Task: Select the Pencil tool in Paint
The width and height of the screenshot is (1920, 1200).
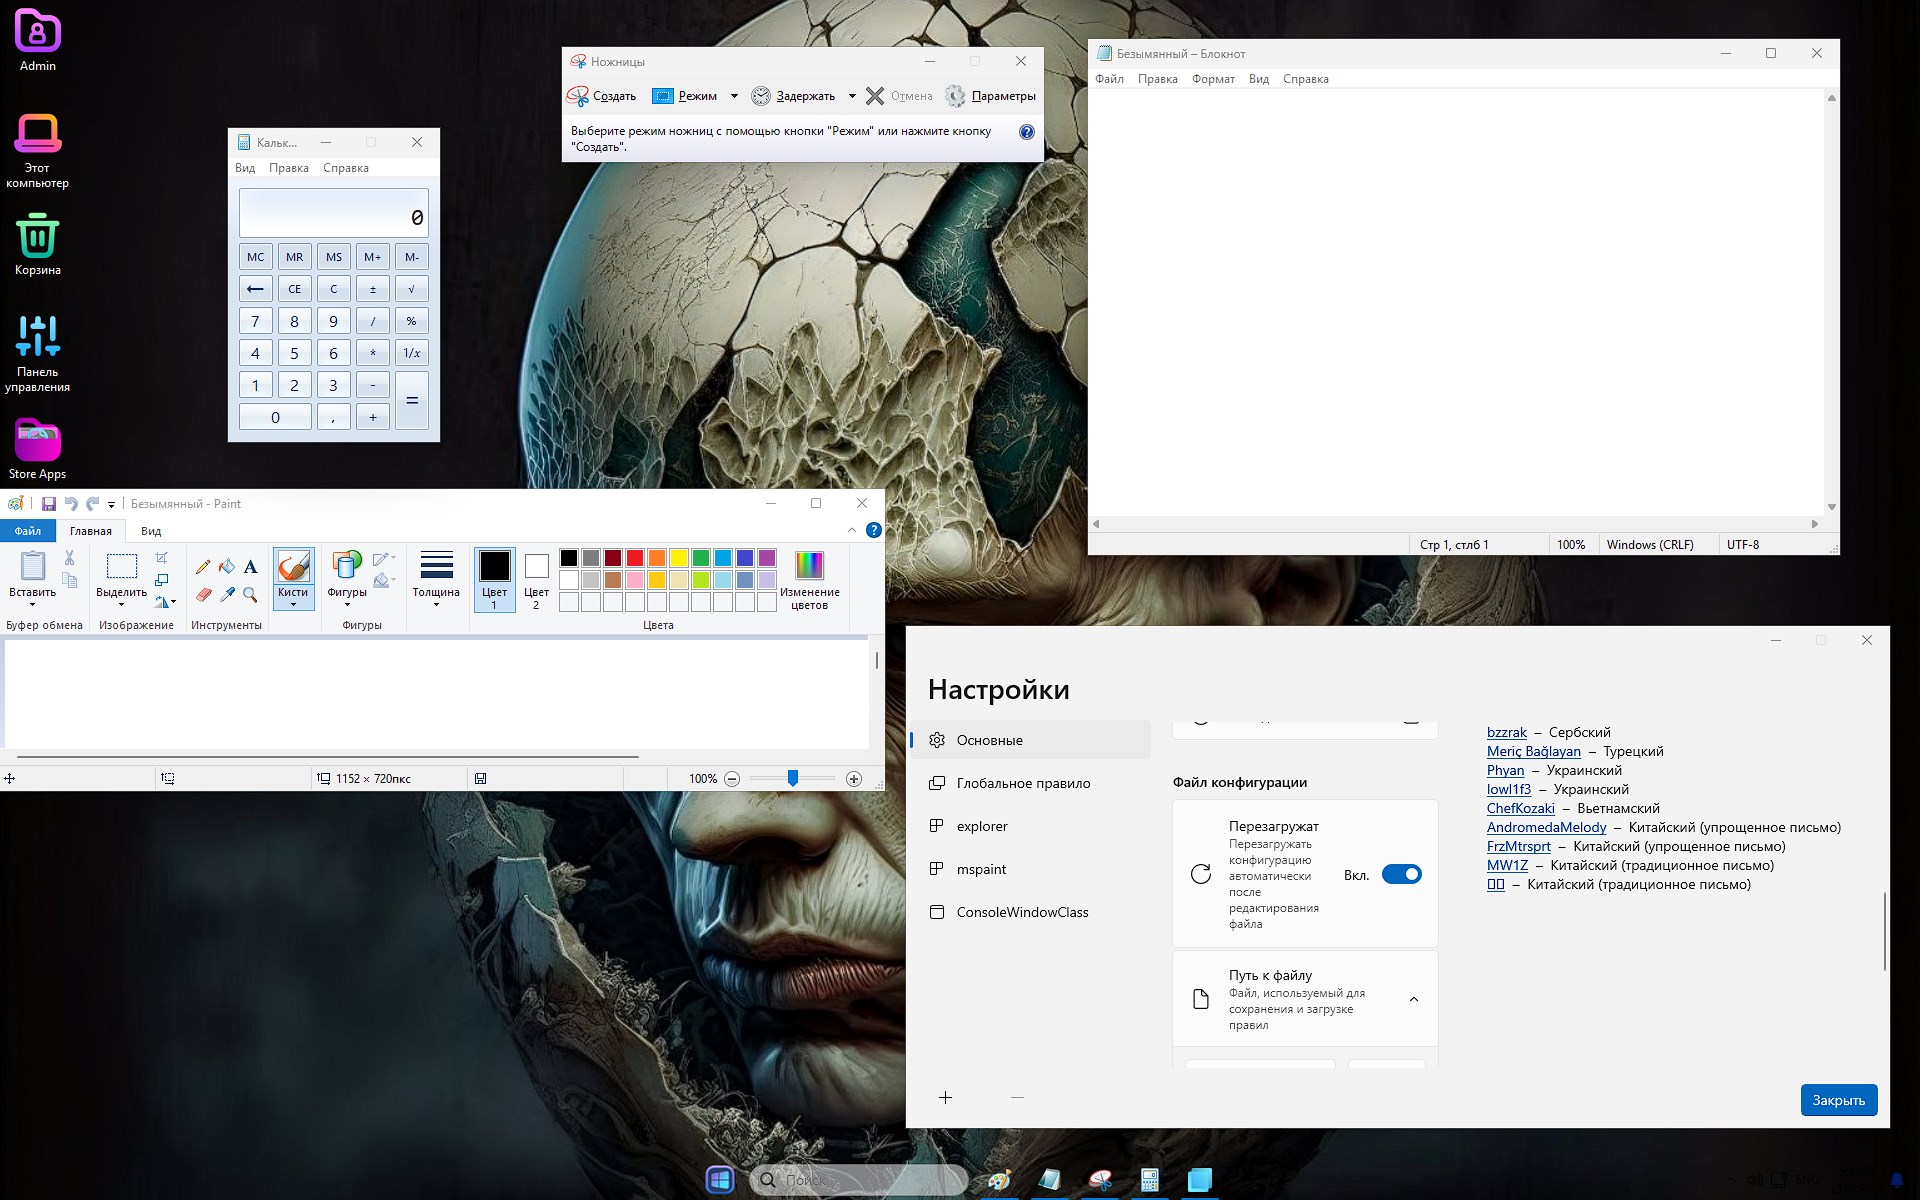Action: (x=203, y=567)
